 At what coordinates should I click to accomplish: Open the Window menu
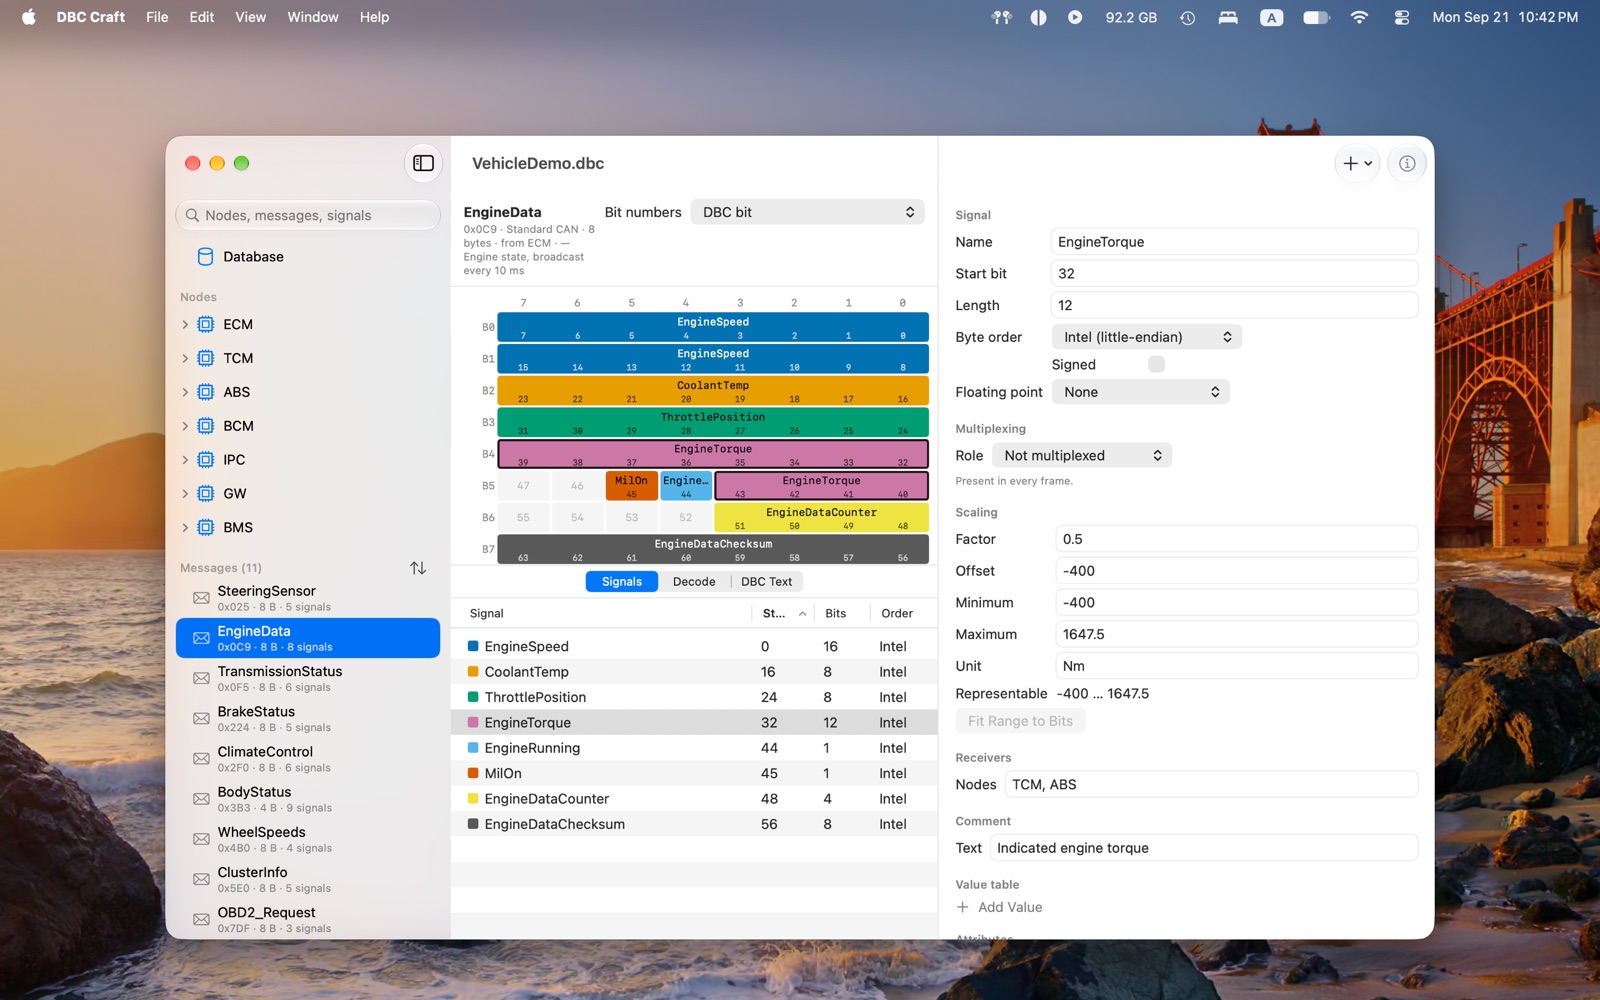pyautogui.click(x=313, y=17)
